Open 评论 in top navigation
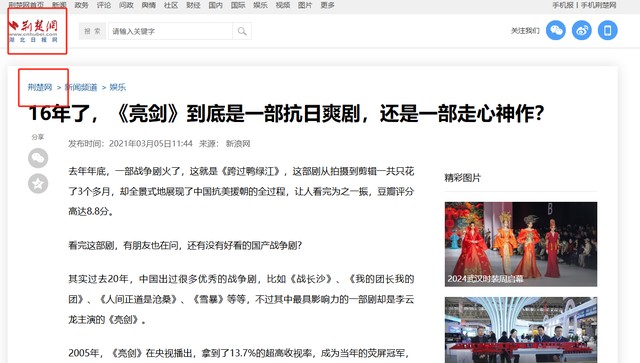The image size is (640, 363). click(104, 5)
